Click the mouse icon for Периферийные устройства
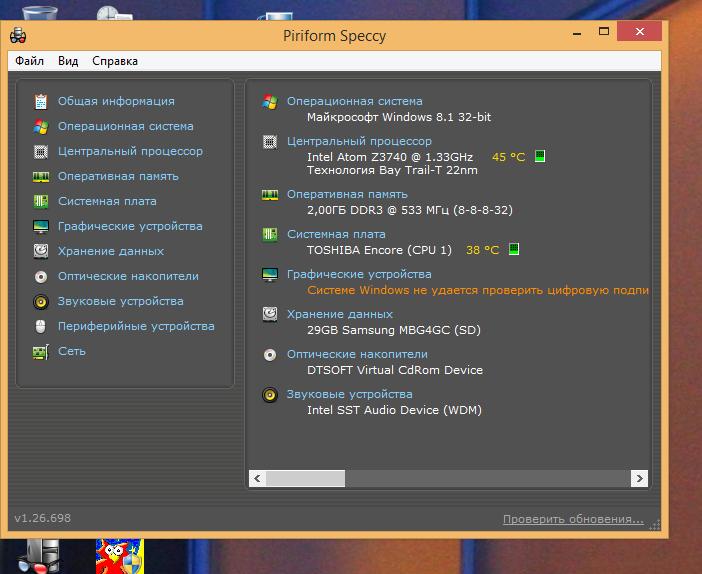This screenshot has height=574, width=702. coord(41,327)
